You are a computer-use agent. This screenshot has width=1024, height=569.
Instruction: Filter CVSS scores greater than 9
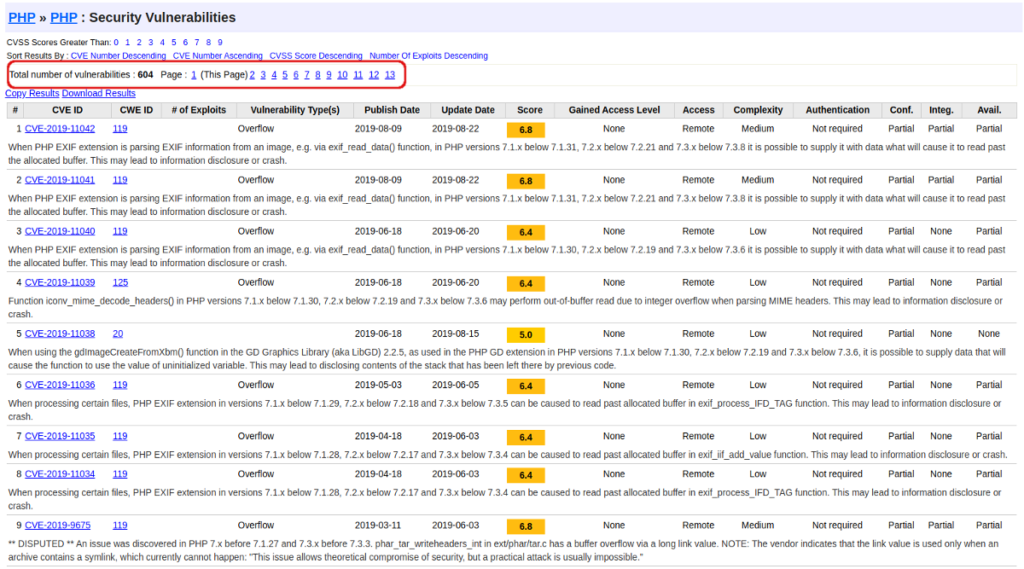tap(220, 42)
